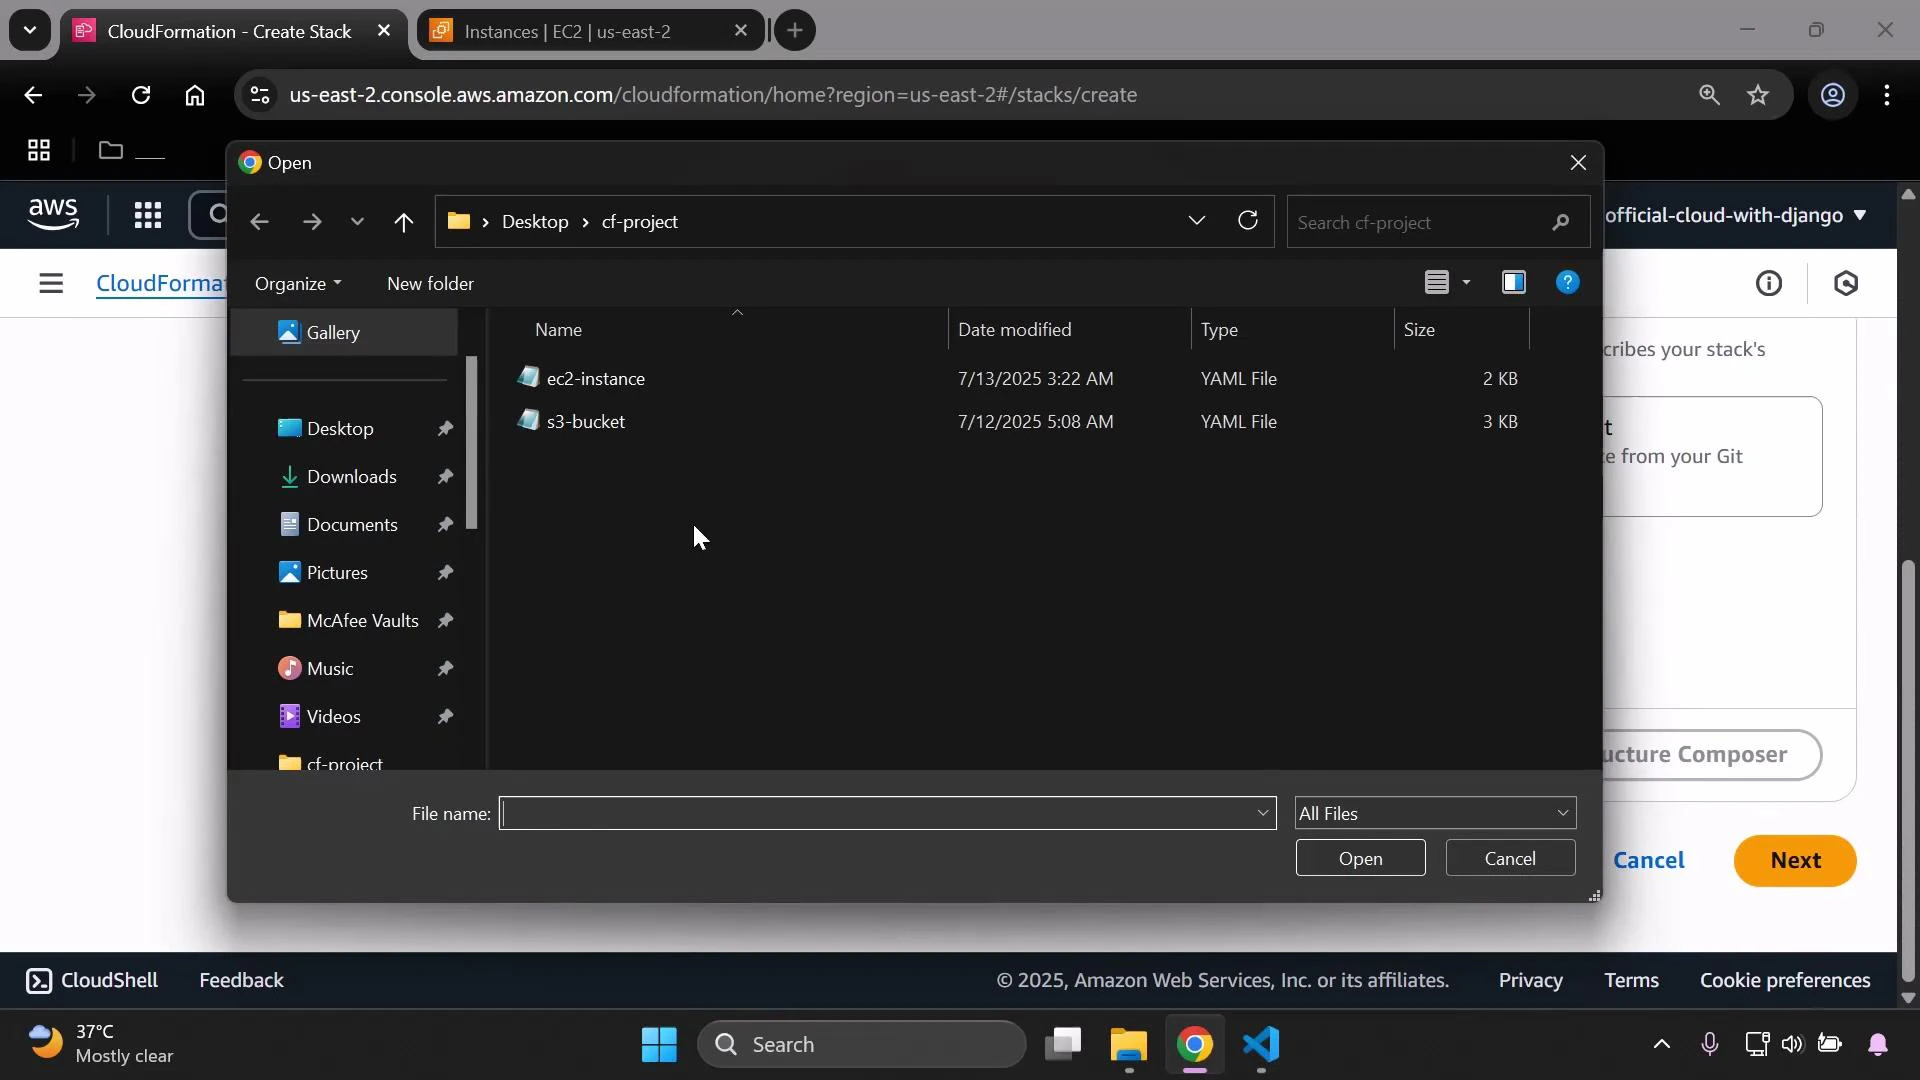Click the Feedback link at the bottom

coord(240,980)
